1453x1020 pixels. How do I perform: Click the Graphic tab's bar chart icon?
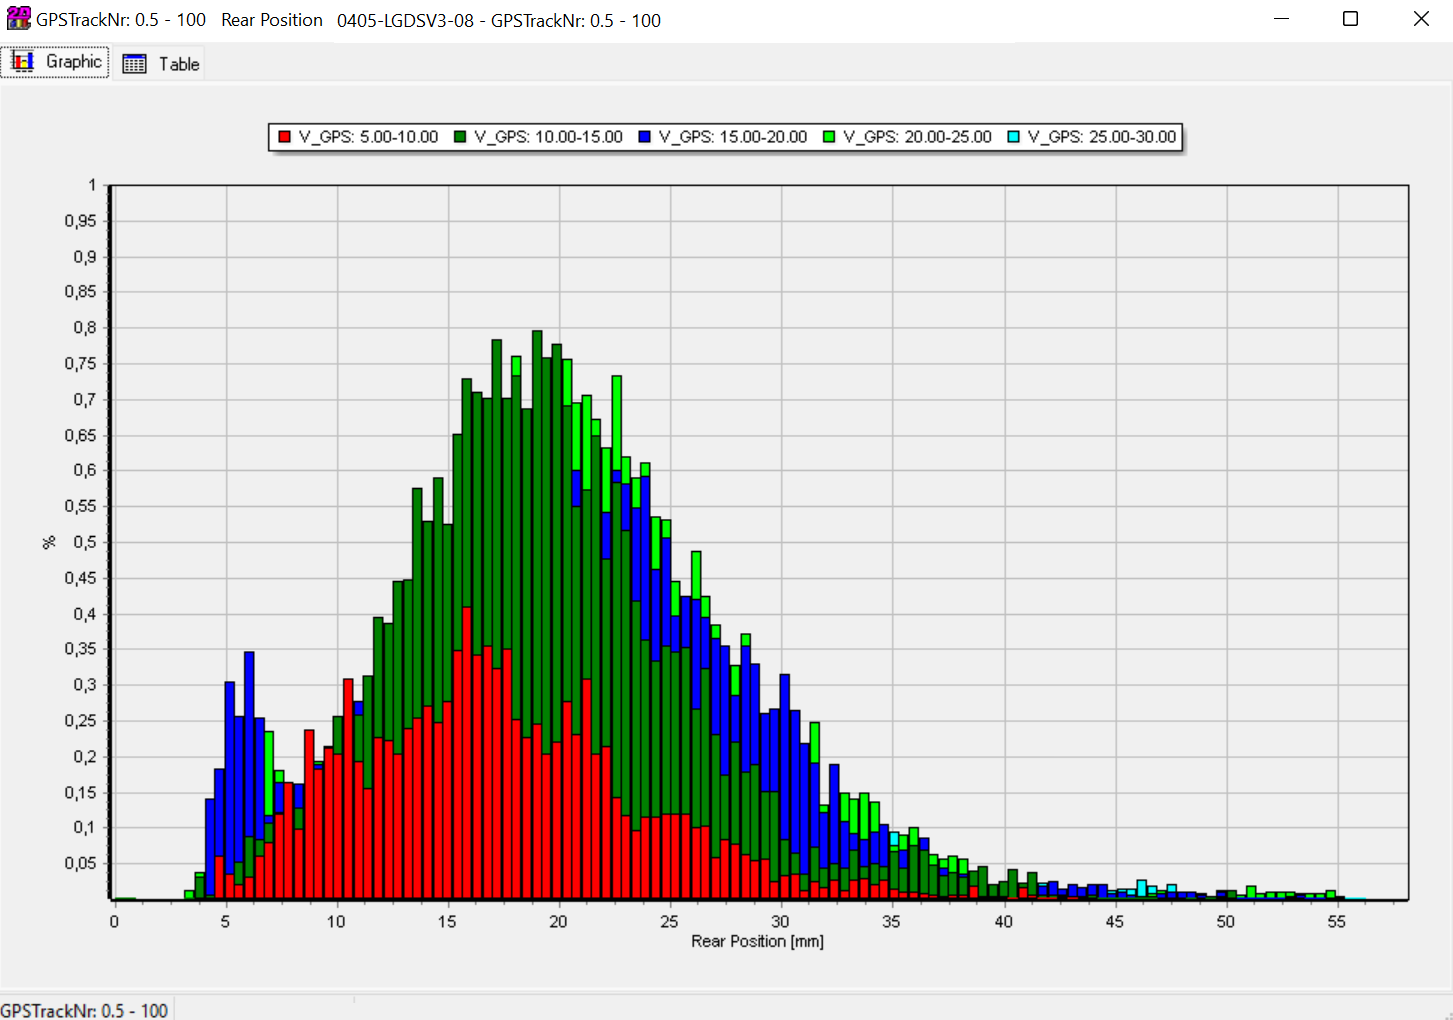(23, 62)
